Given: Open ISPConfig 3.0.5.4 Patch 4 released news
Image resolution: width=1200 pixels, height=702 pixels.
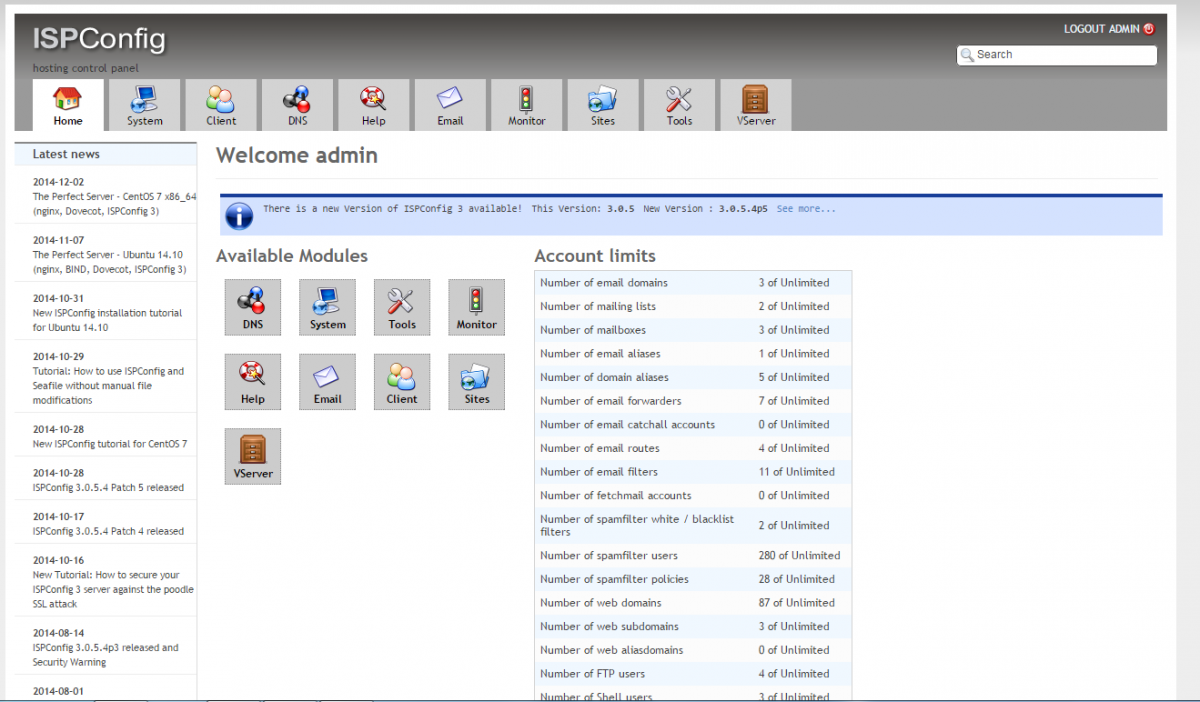Looking at the screenshot, I should (108, 531).
